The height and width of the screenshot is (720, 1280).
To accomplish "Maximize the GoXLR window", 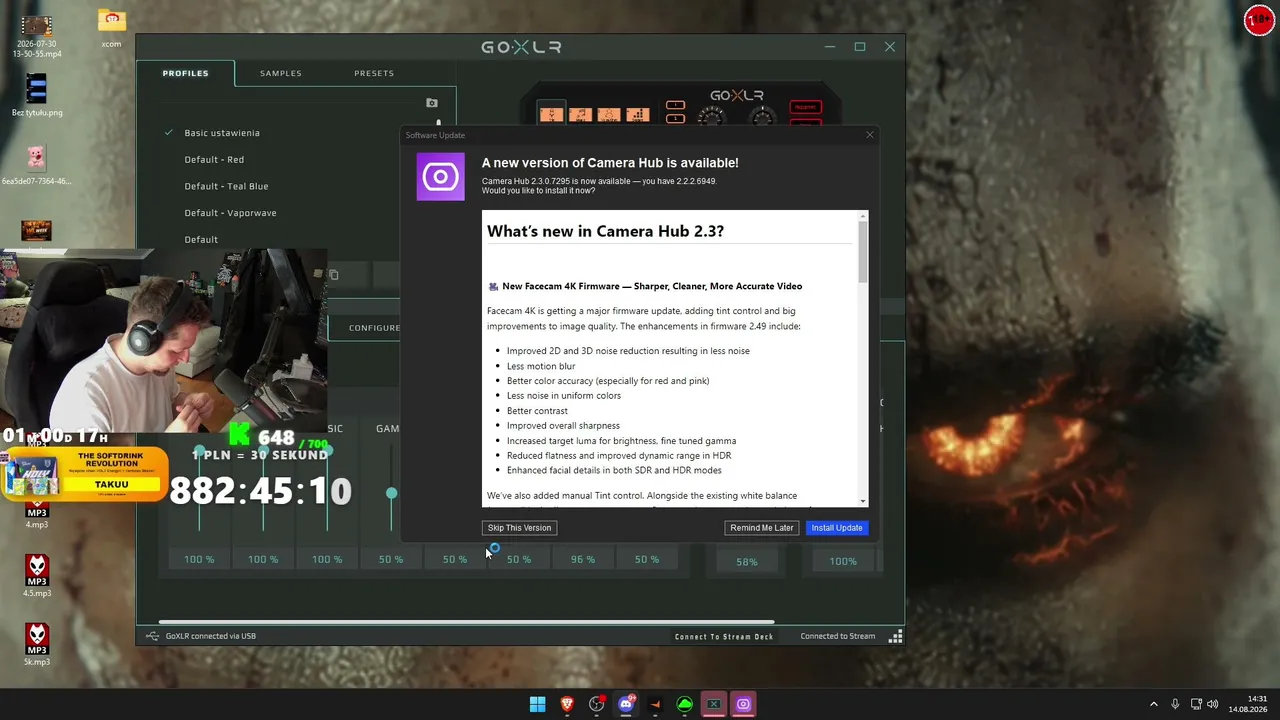I will pyautogui.click(x=860, y=47).
